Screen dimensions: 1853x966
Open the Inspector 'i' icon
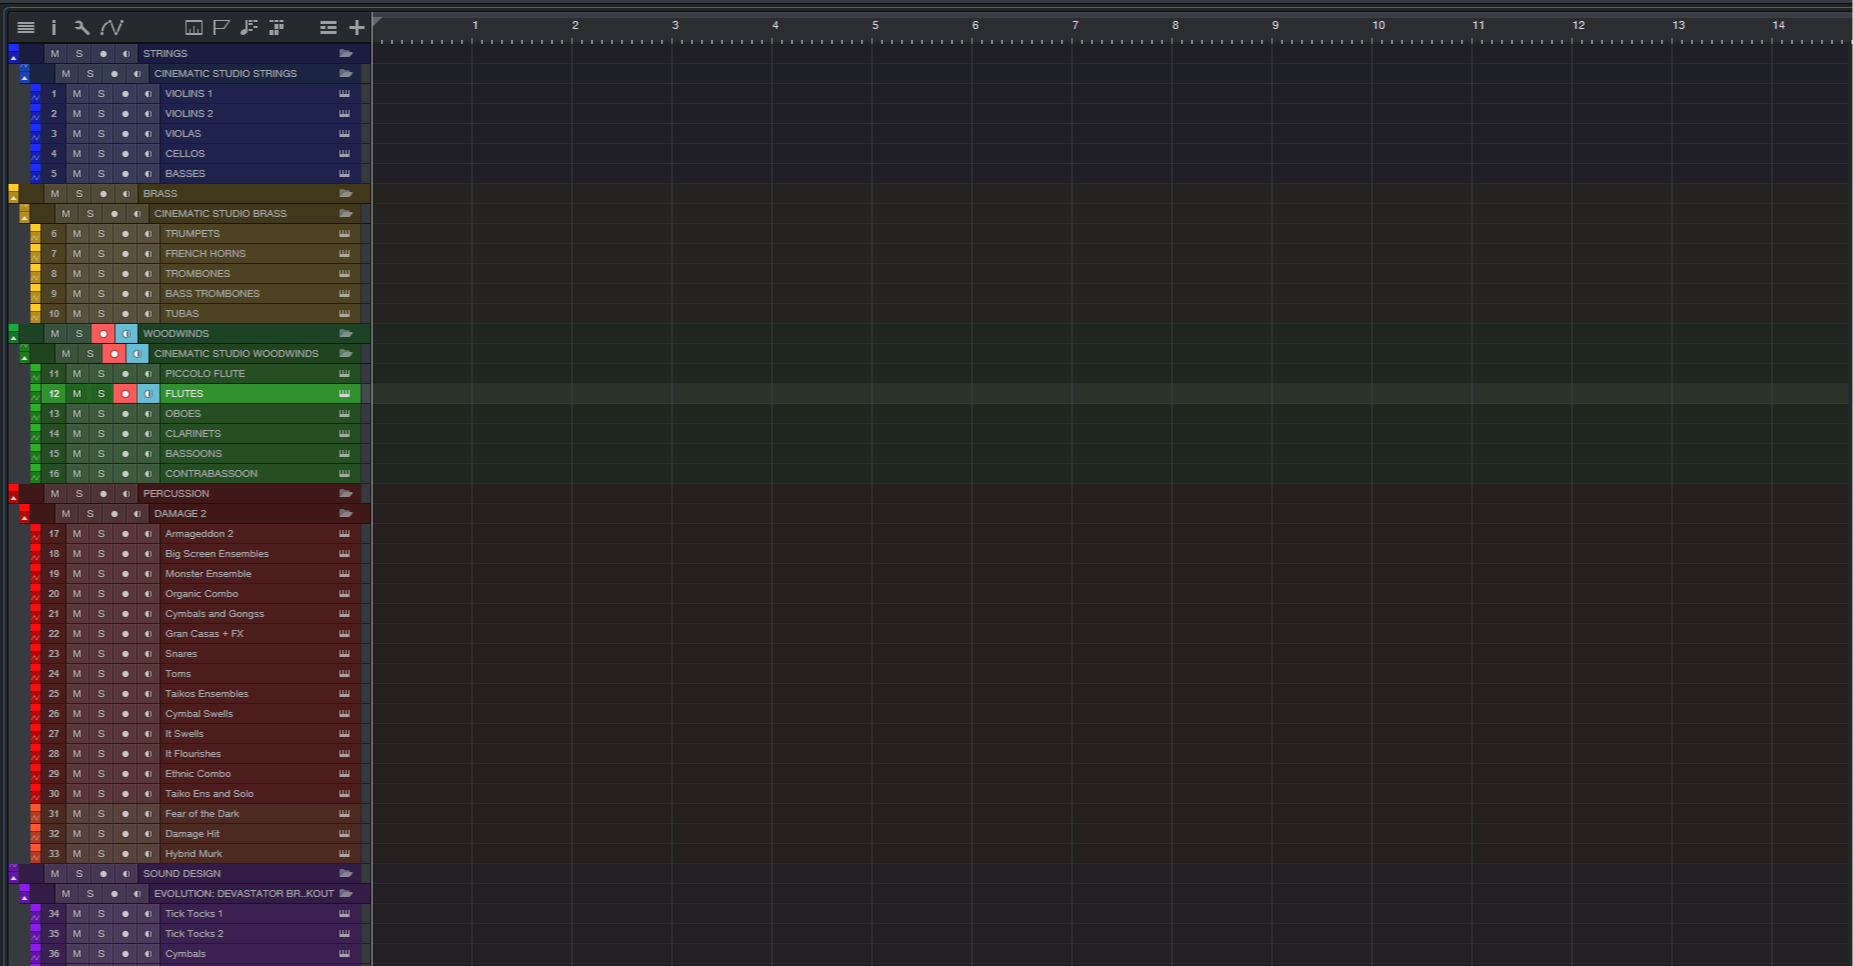(x=54, y=28)
